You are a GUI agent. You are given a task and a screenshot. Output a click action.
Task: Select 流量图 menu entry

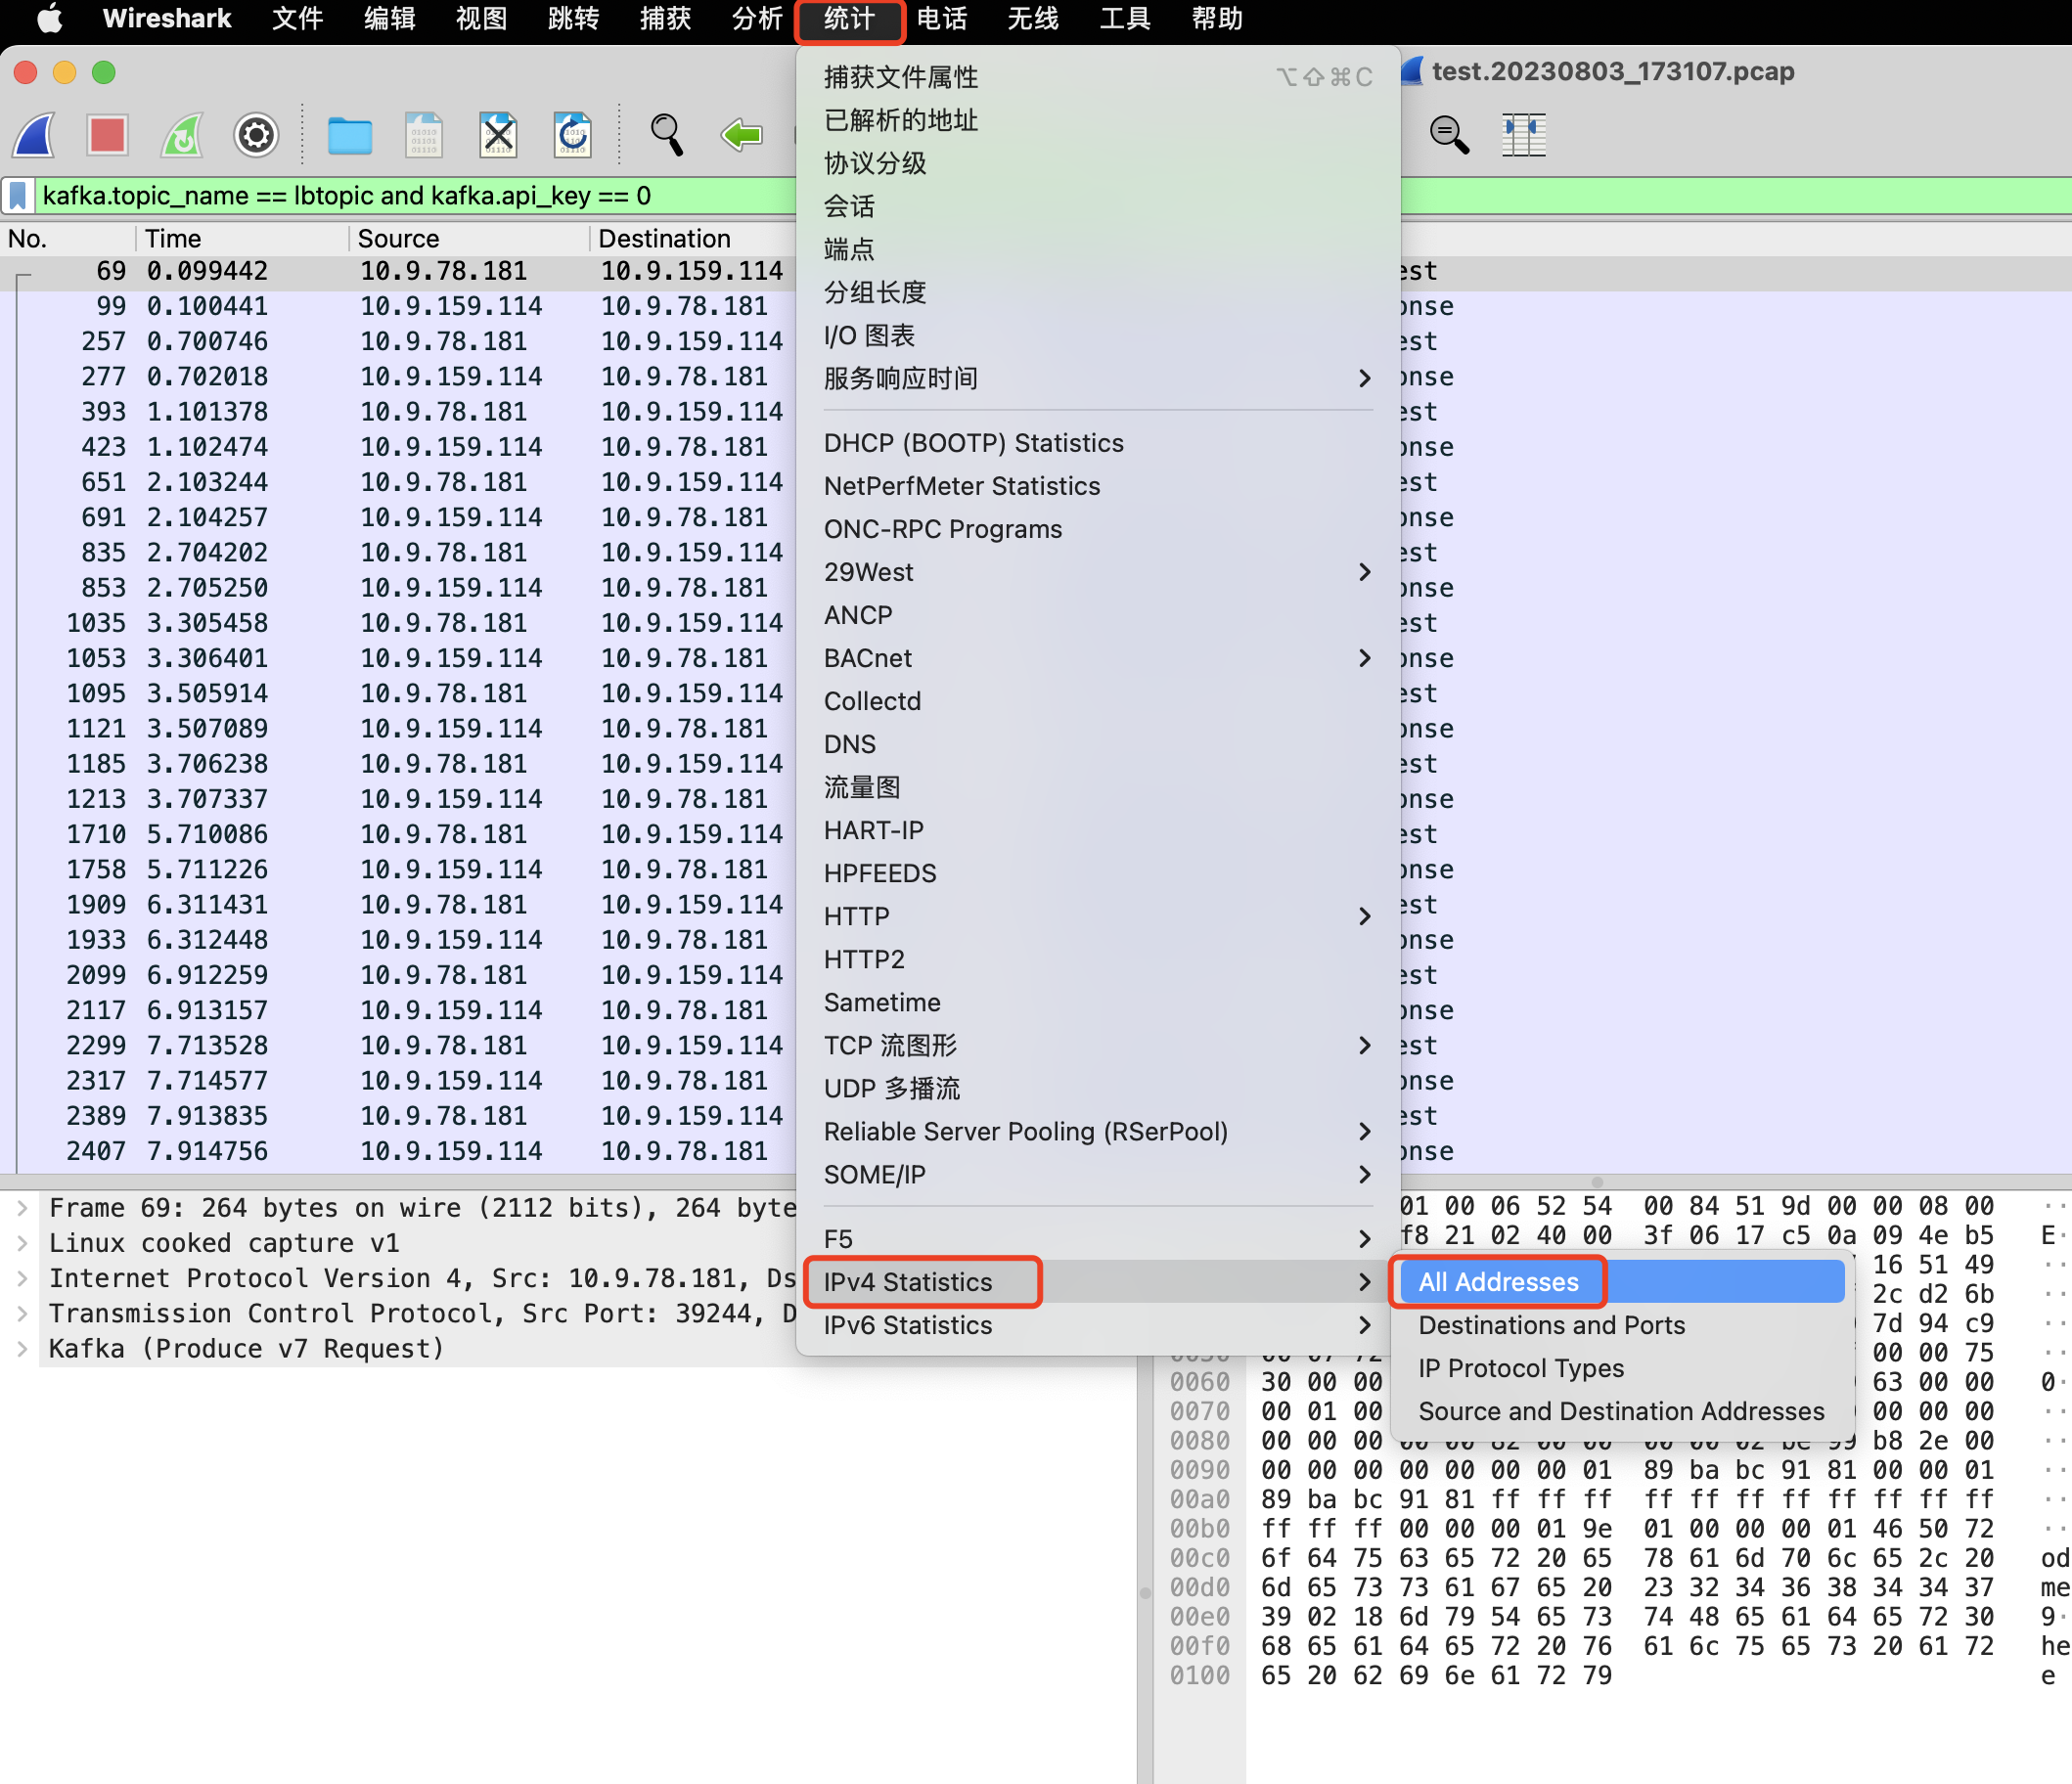tap(1097, 787)
